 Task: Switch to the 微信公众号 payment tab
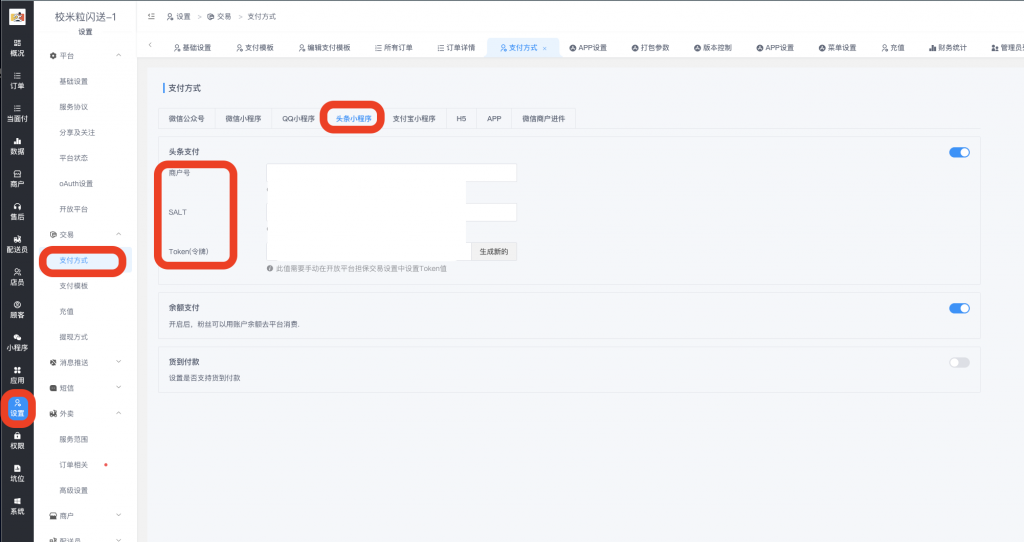click(187, 119)
